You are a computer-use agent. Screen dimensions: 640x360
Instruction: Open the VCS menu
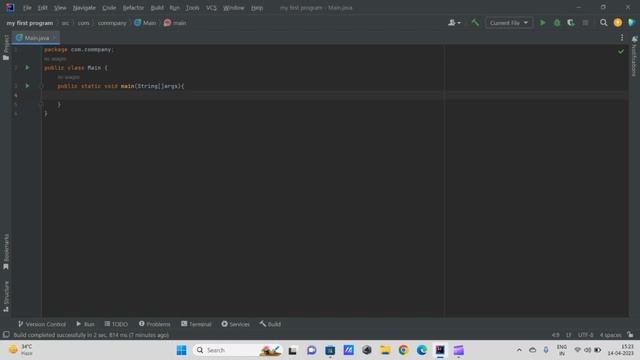[x=211, y=8]
